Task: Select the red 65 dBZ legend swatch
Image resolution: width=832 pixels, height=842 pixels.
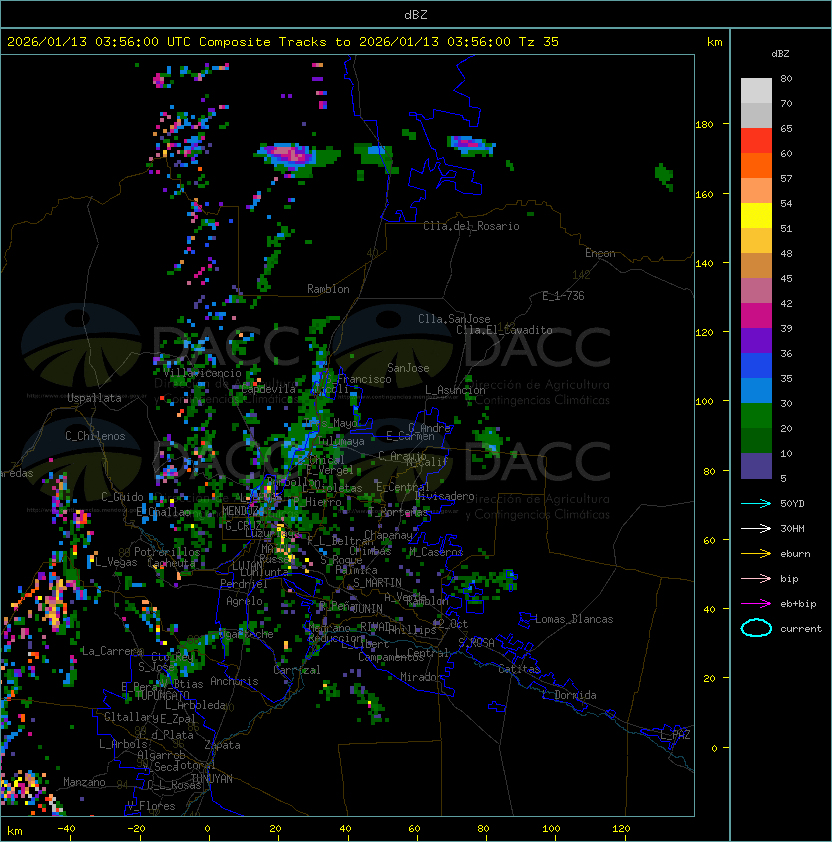Action: point(756,141)
